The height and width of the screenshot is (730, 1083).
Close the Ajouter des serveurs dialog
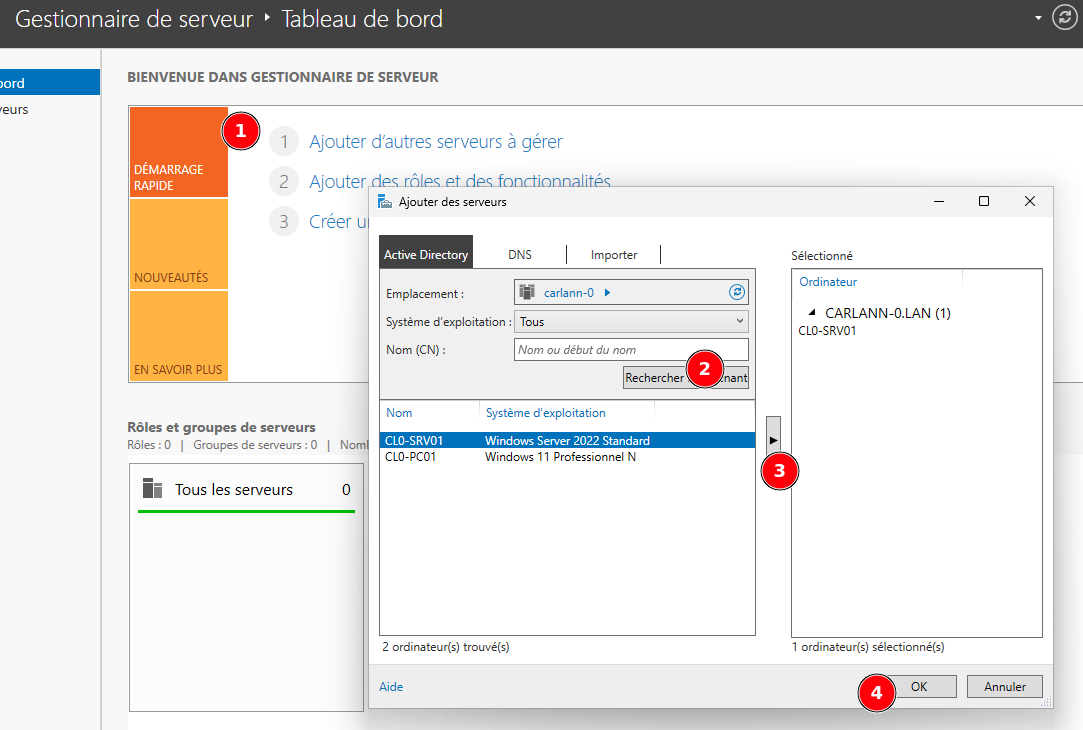pyautogui.click(x=1030, y=201)
